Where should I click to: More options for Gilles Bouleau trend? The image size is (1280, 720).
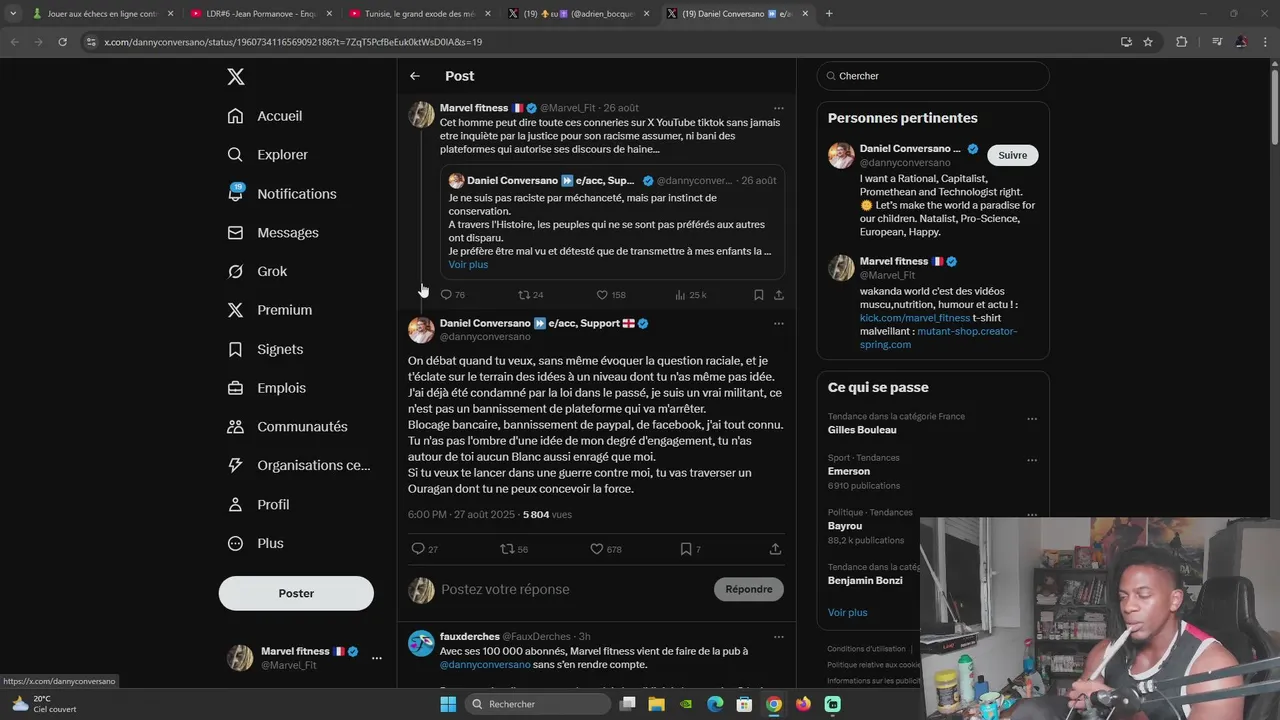pyautogui.click(x=1032, y=419)
